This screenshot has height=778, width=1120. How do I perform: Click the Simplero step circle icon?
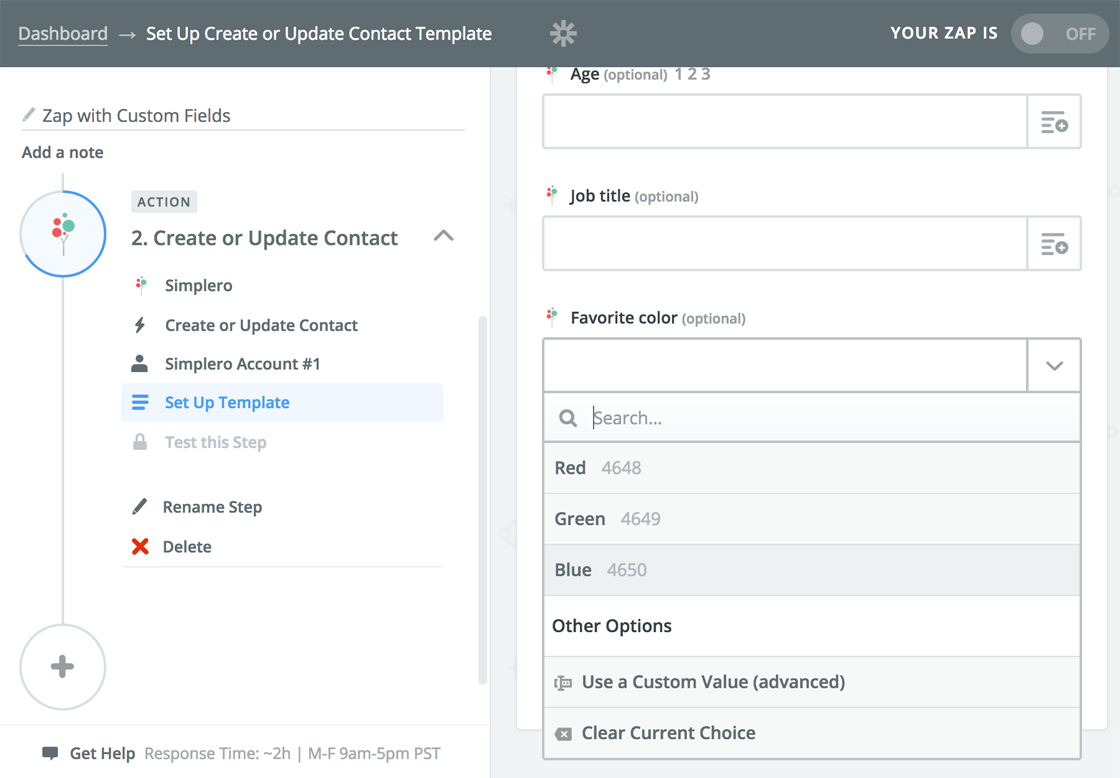tap(63, 234)
